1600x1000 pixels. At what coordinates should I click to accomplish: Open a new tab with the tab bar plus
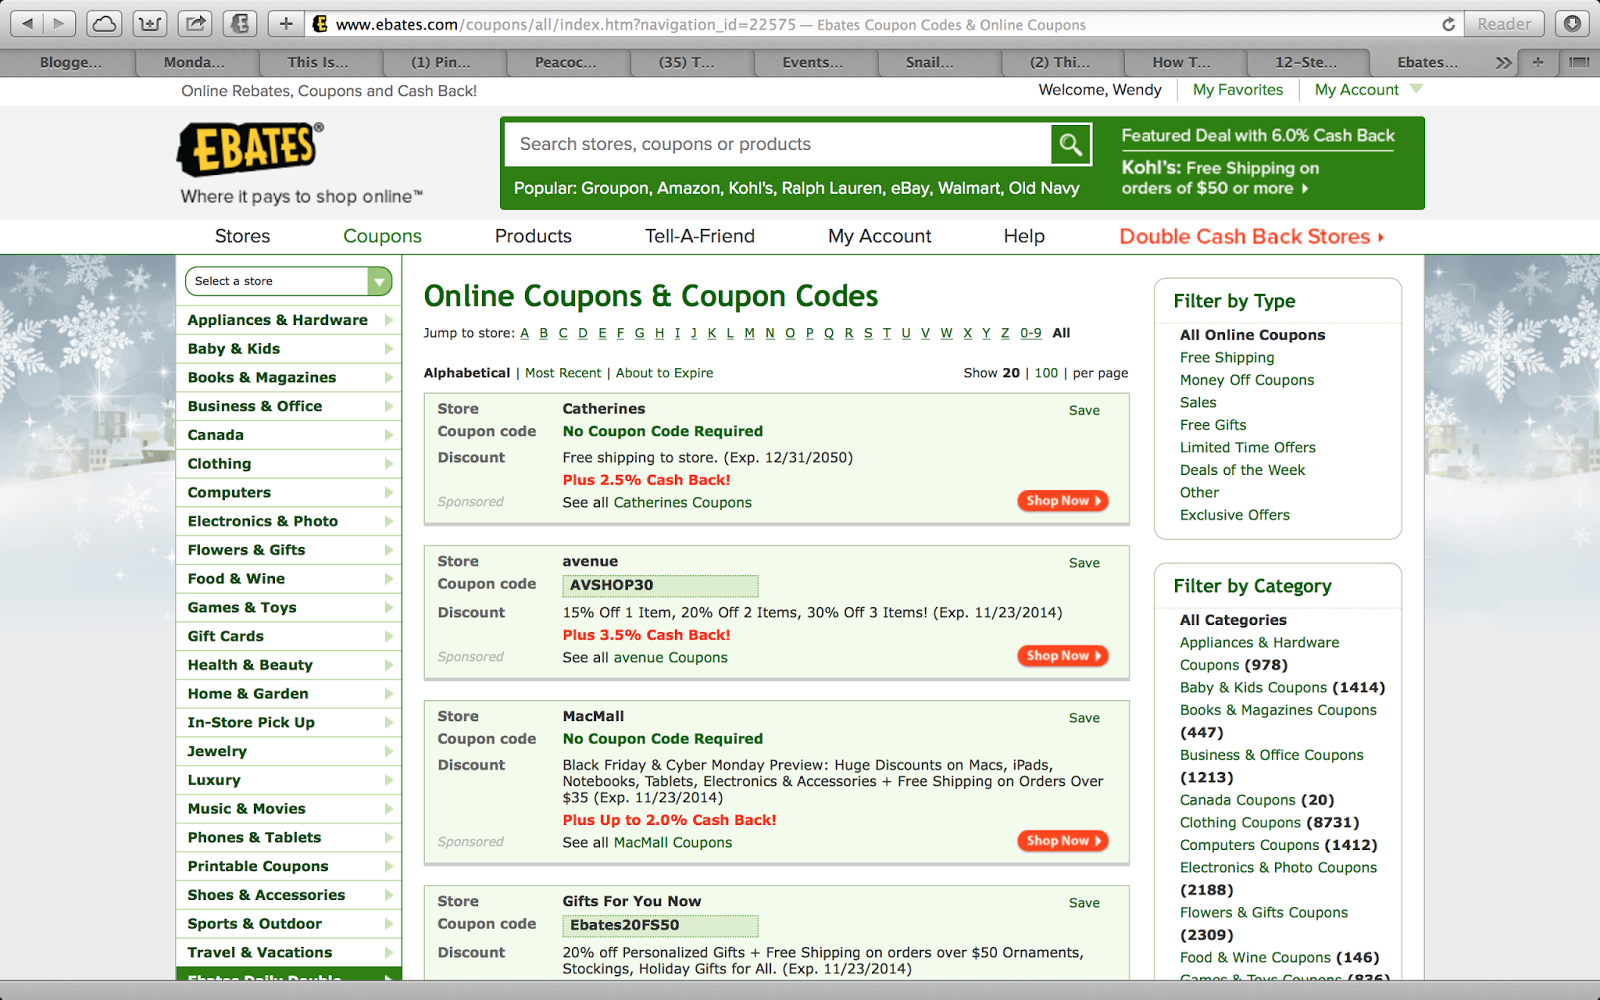click(1538, 62)
